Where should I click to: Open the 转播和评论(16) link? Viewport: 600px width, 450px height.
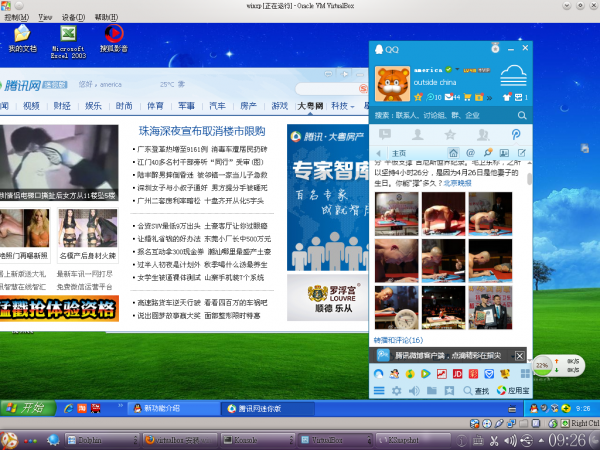click(398, 340)
